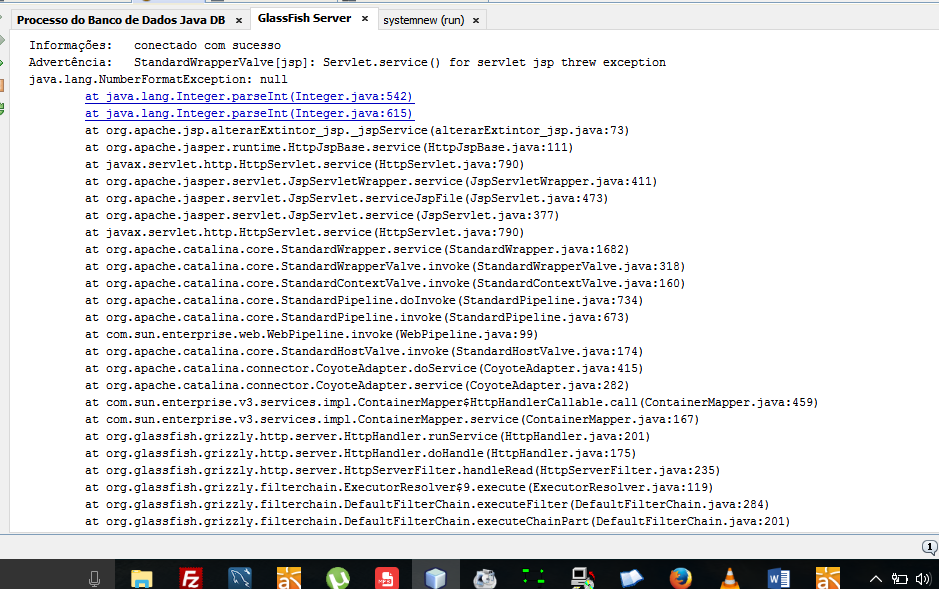Click the HttpJspBase.java:111 stack line
Image resolution: width=939 pixels, height=589 pixels.
tap(329, 147)
